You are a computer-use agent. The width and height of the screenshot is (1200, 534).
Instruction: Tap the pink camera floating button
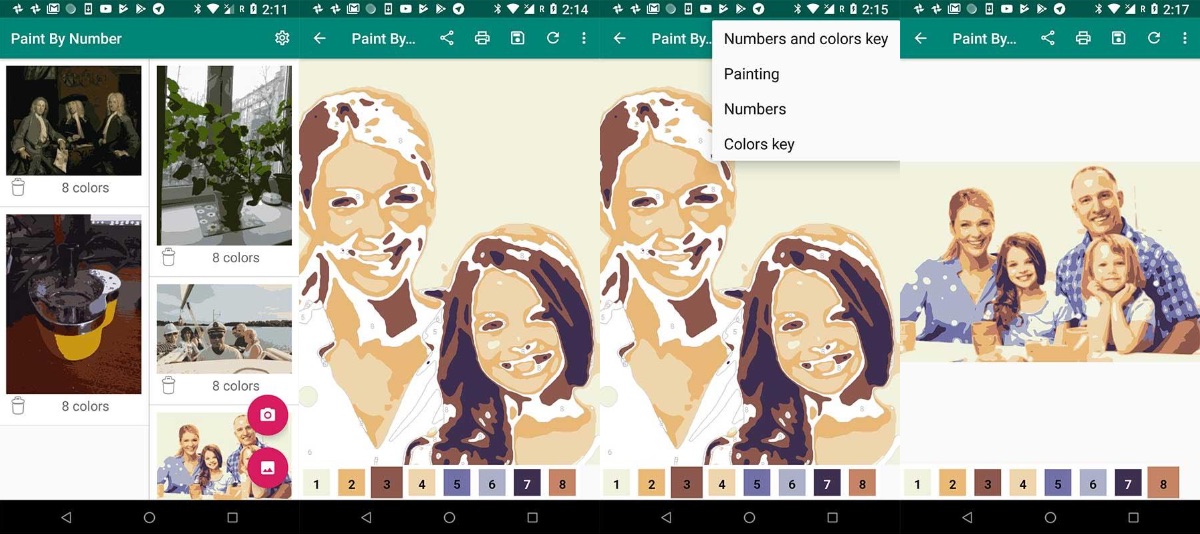click(267, 415)
